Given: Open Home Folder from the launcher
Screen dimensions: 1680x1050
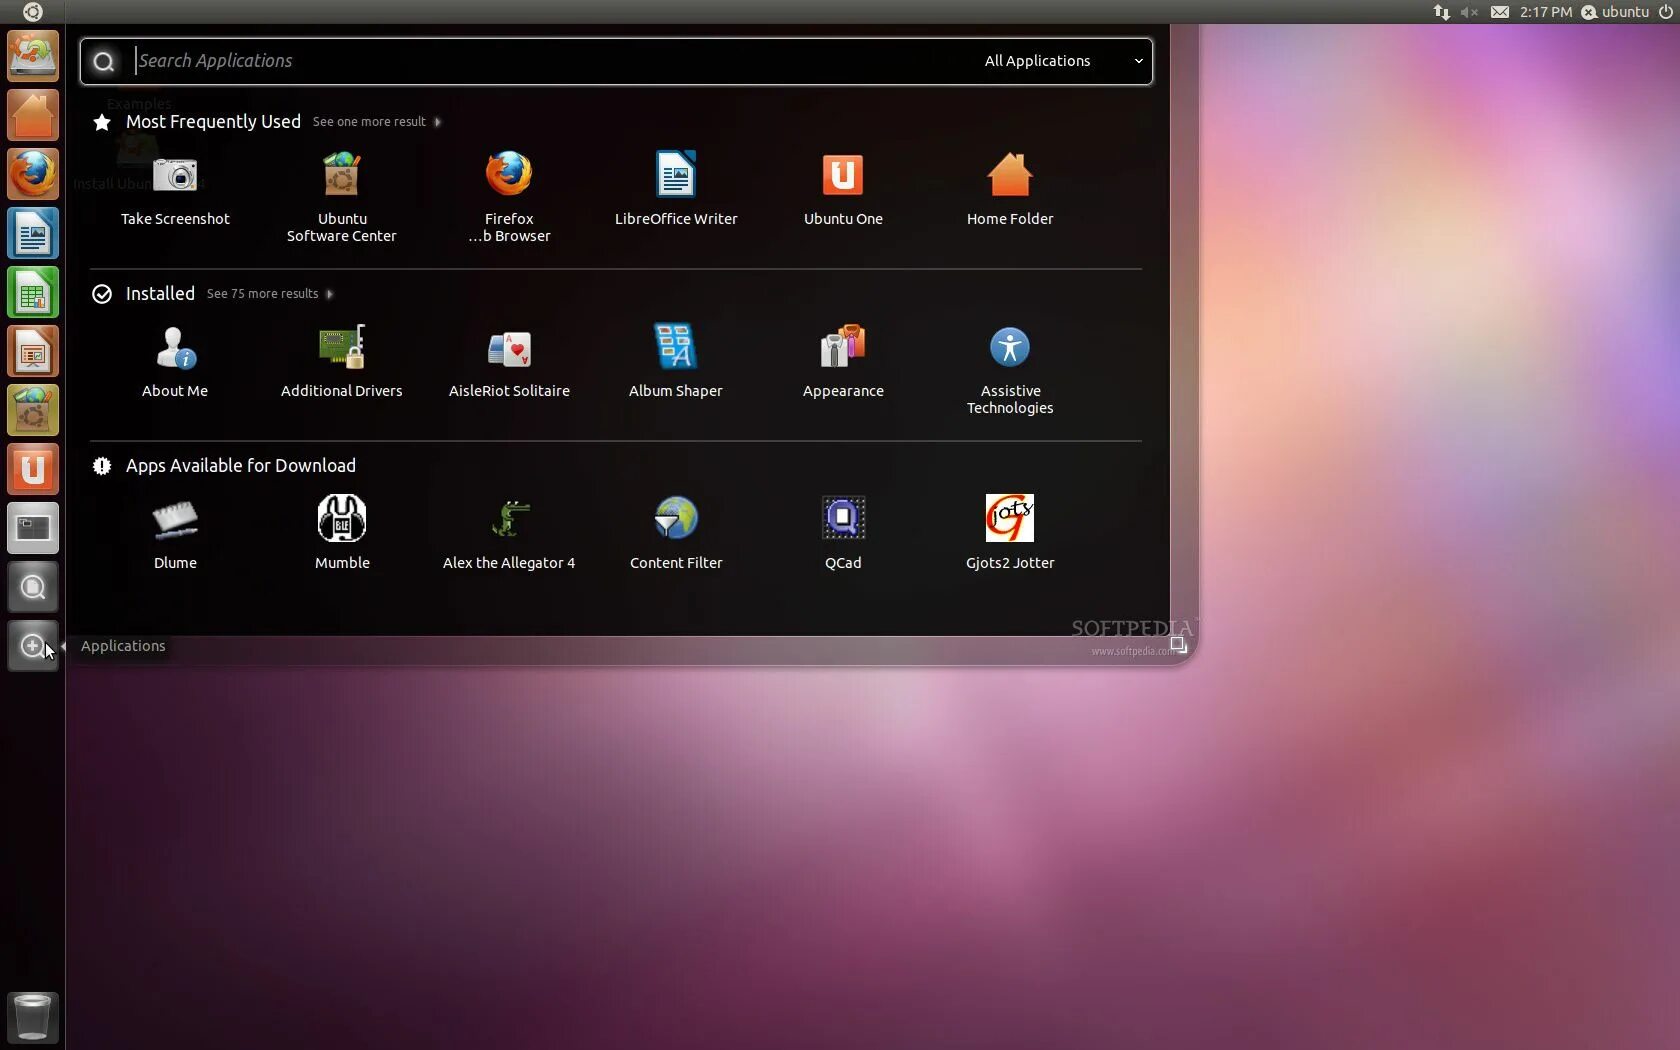Looking at the screenshot, I should 33,115.
